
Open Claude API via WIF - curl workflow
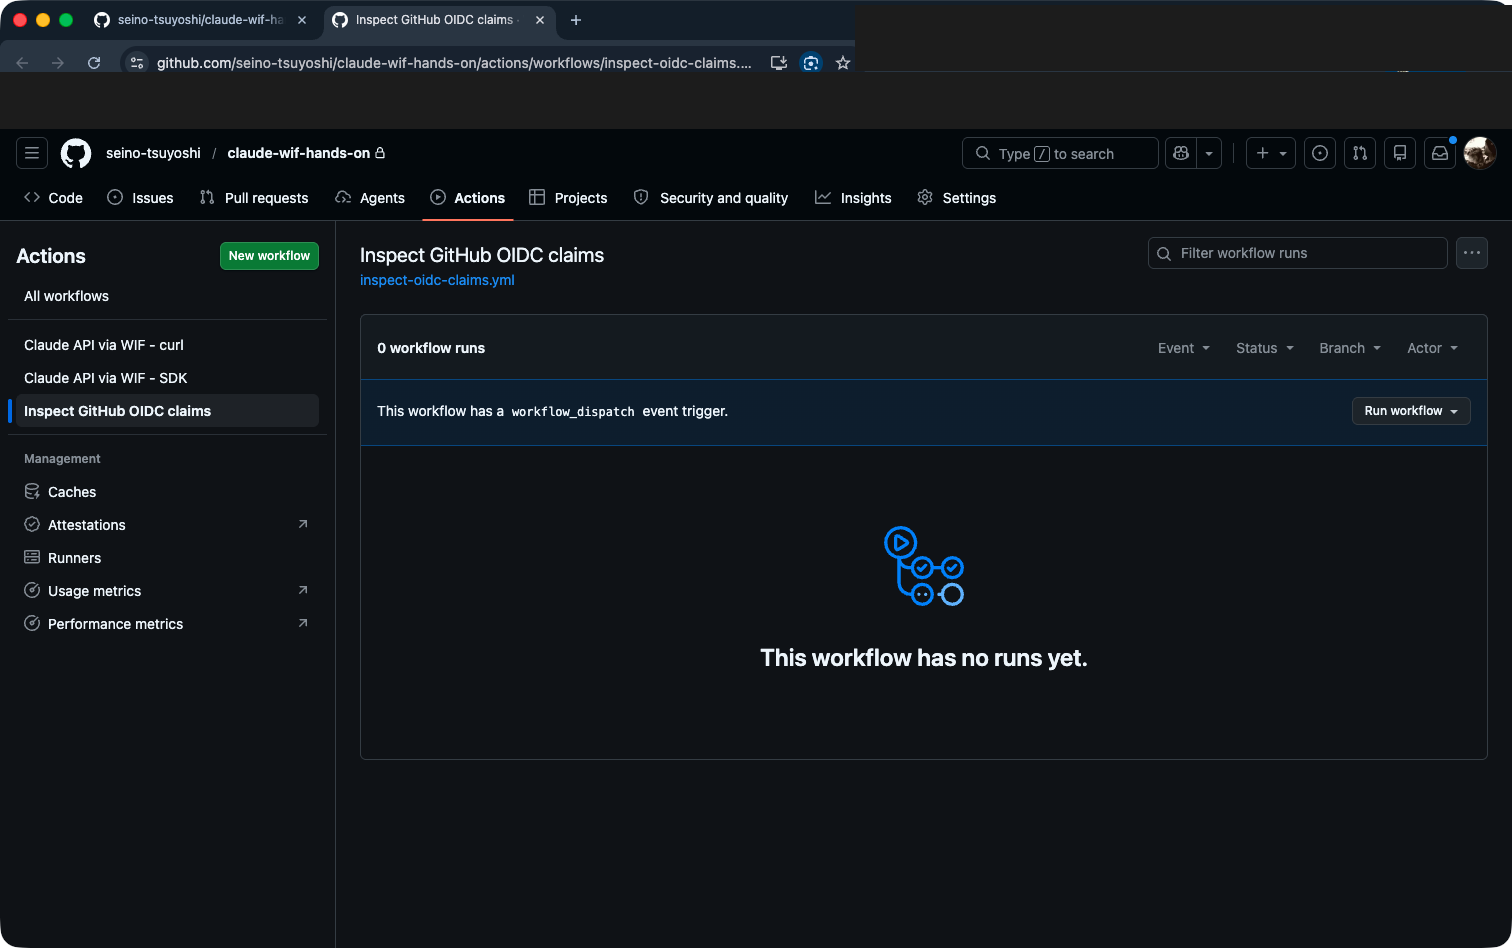[x=167, y=345]
